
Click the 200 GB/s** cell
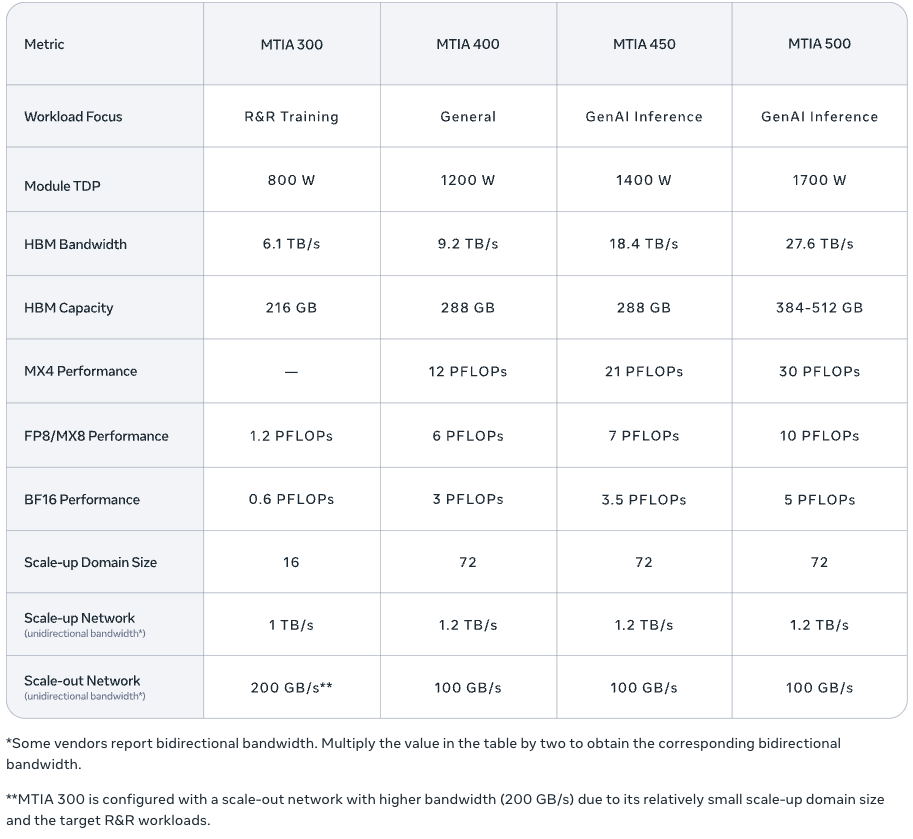click(291, 688)
